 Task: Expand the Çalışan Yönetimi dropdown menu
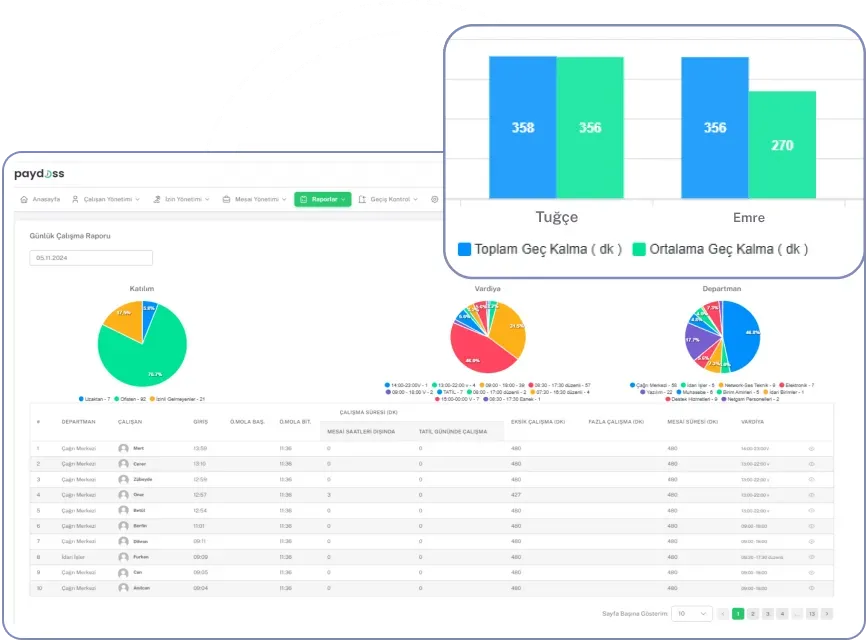tap(106, 199)
